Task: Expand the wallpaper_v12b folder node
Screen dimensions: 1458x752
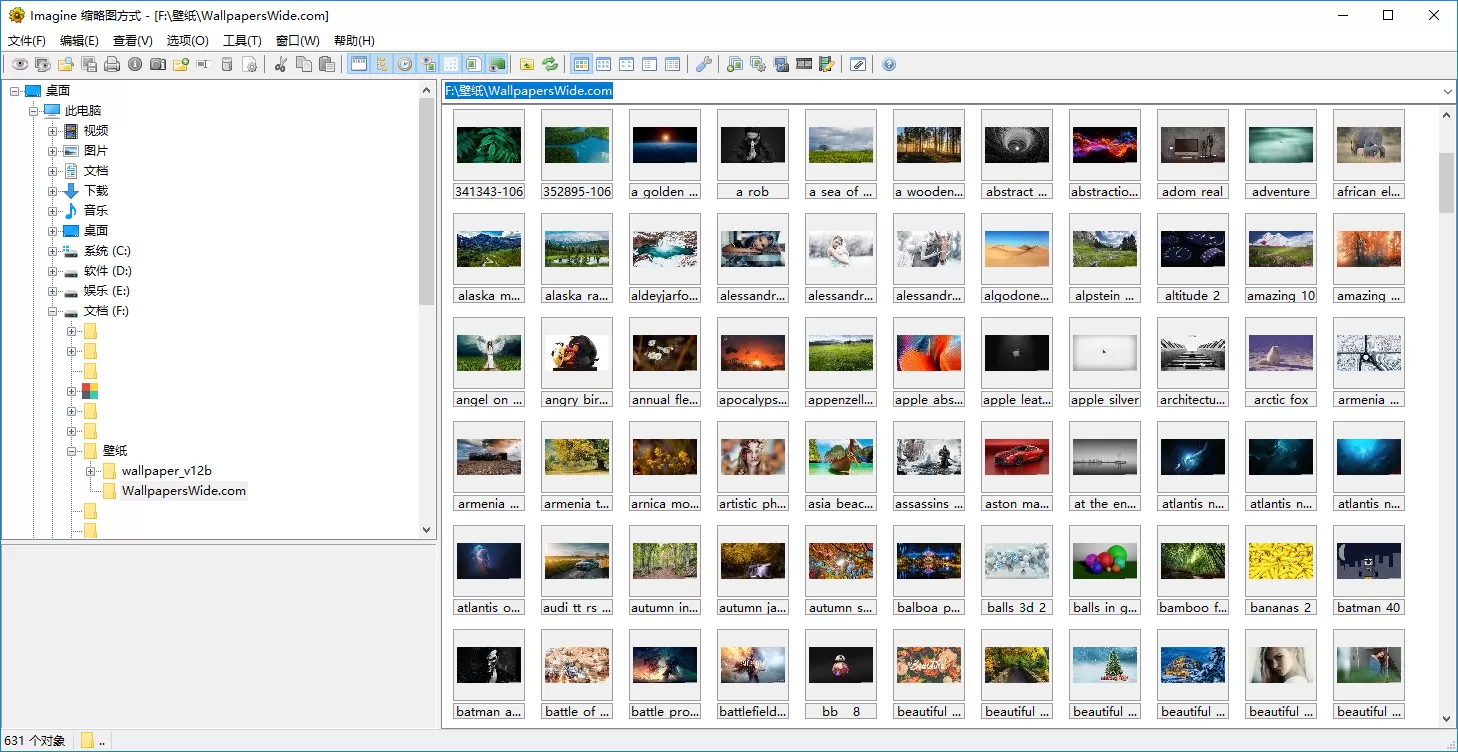Action: (x=91, y=471)
